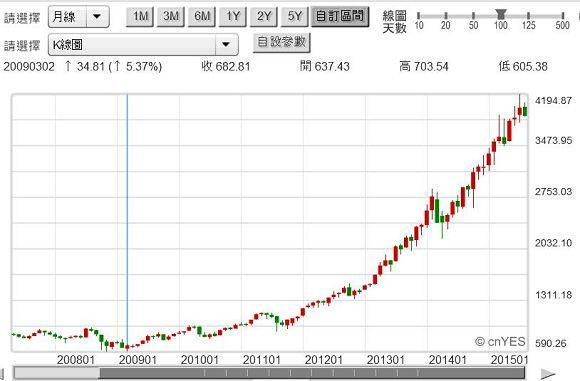Click the 201101 x-axis label
Viewport: 580px width, 381px height.
click(262, 360)
